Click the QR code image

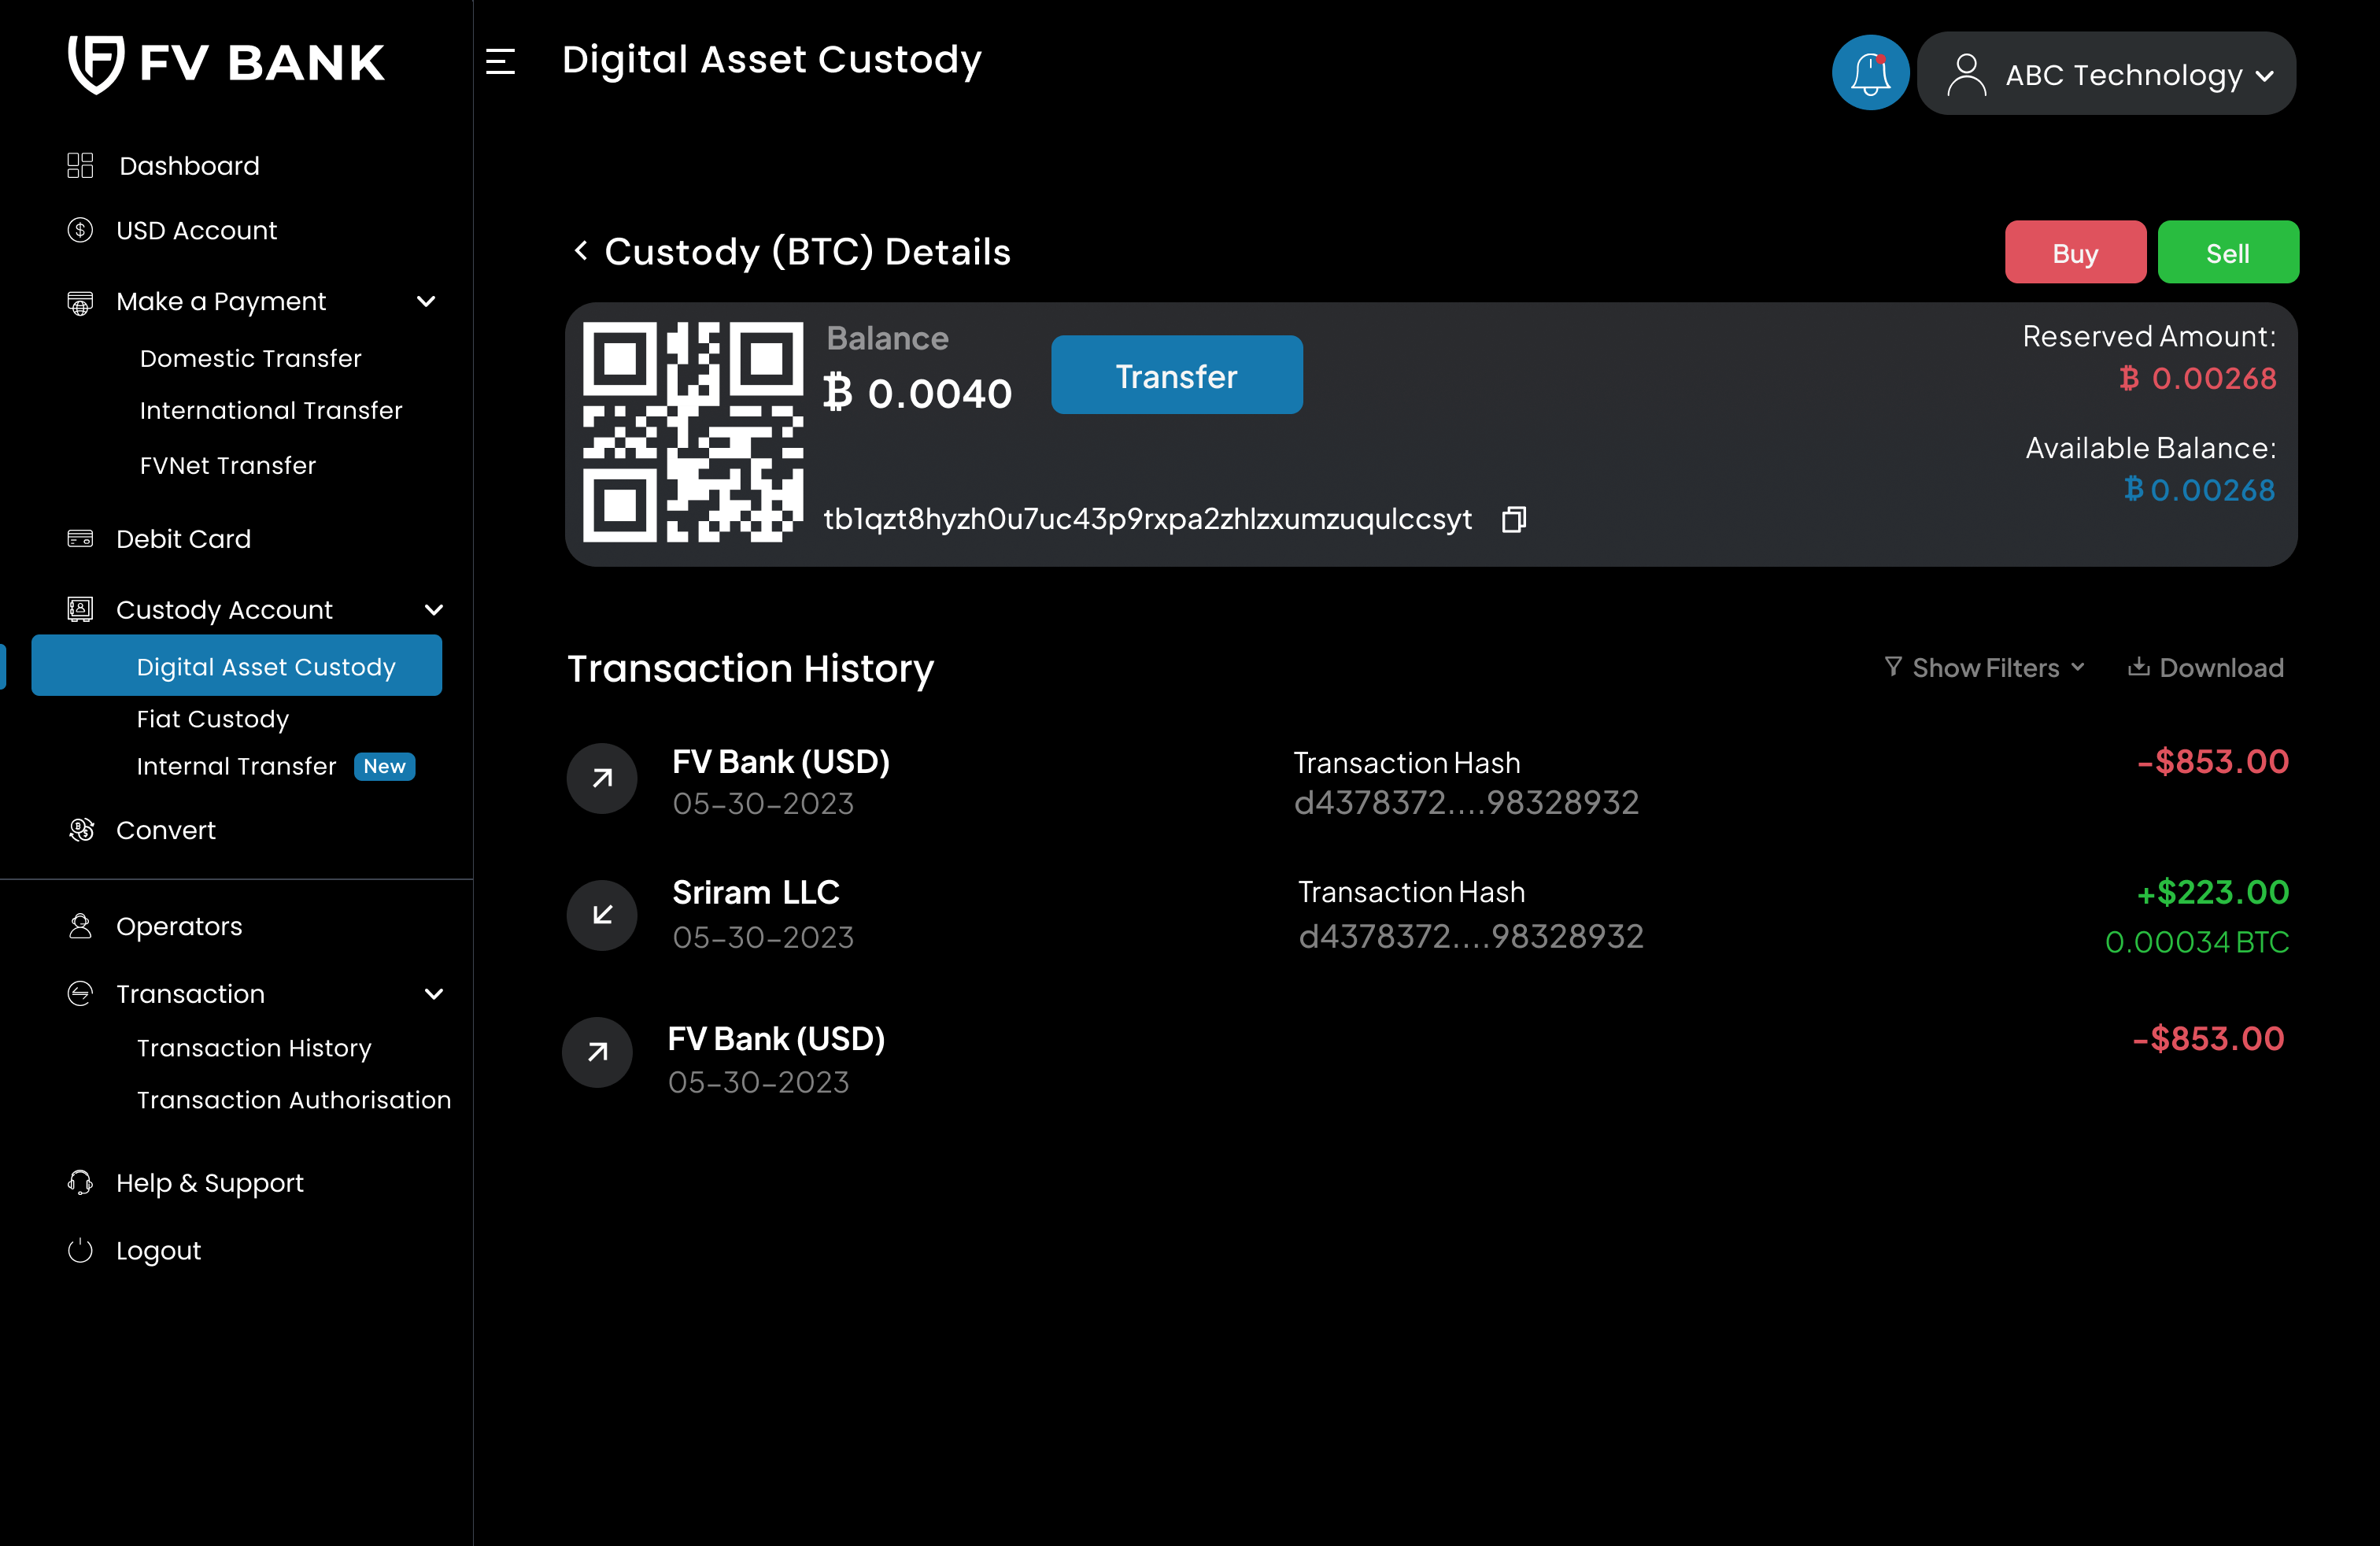click(x=692, y=432)
